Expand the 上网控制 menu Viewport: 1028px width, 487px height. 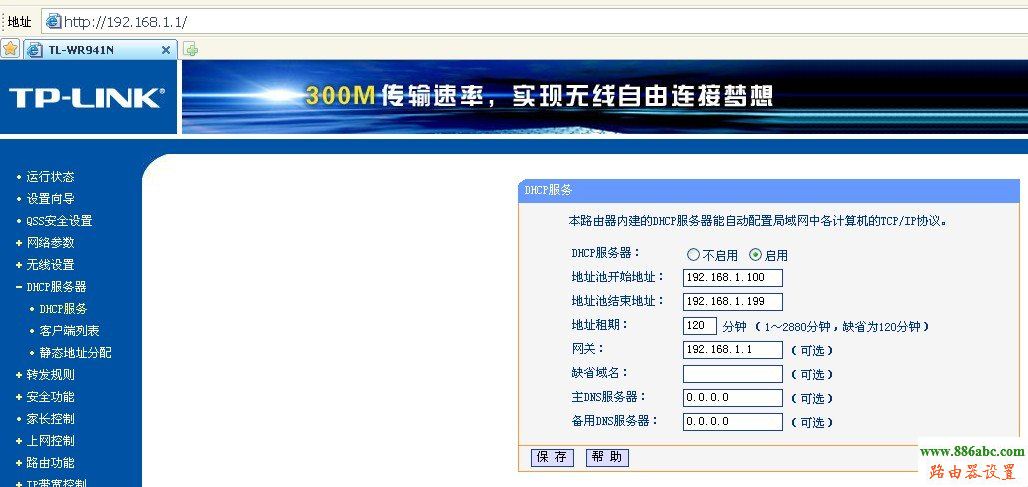click(x=50, y=441)
